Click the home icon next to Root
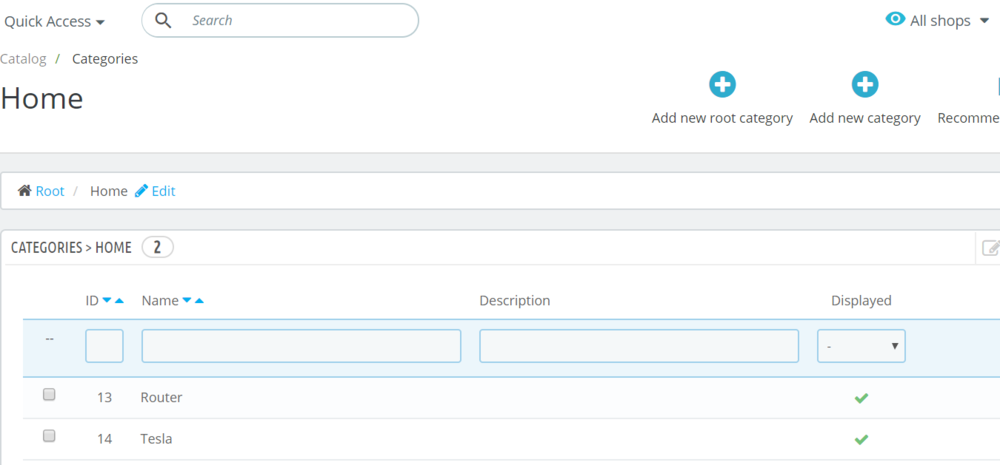Image resolution: width=1000 pixels, height=465 pixels. [x=24, y=191]
